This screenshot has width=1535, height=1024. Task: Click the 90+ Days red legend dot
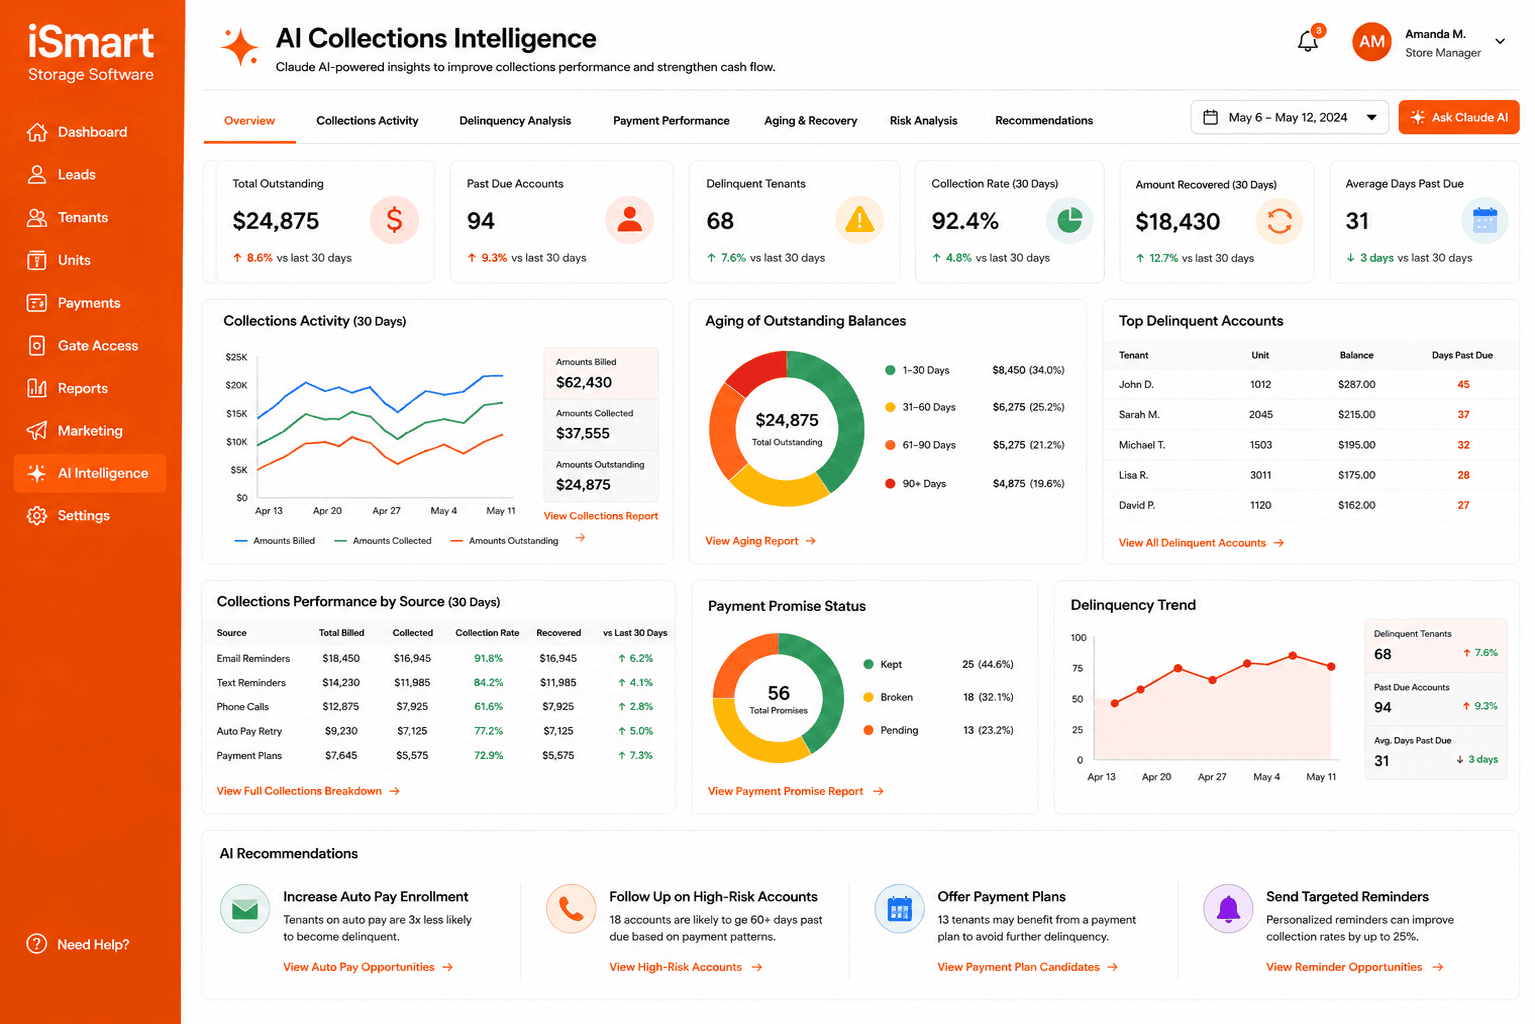click(890, 484)
